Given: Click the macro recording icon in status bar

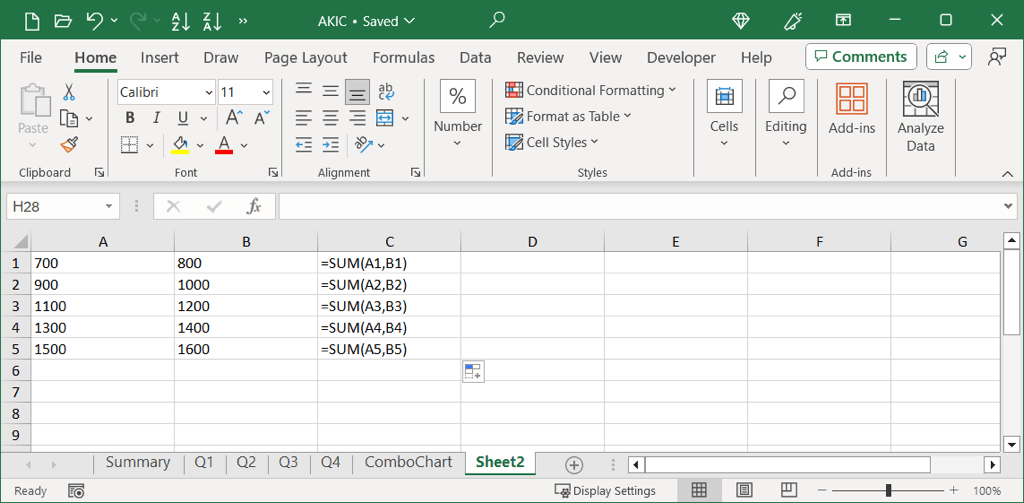Looking at the screenshot, I should point(76,491).
